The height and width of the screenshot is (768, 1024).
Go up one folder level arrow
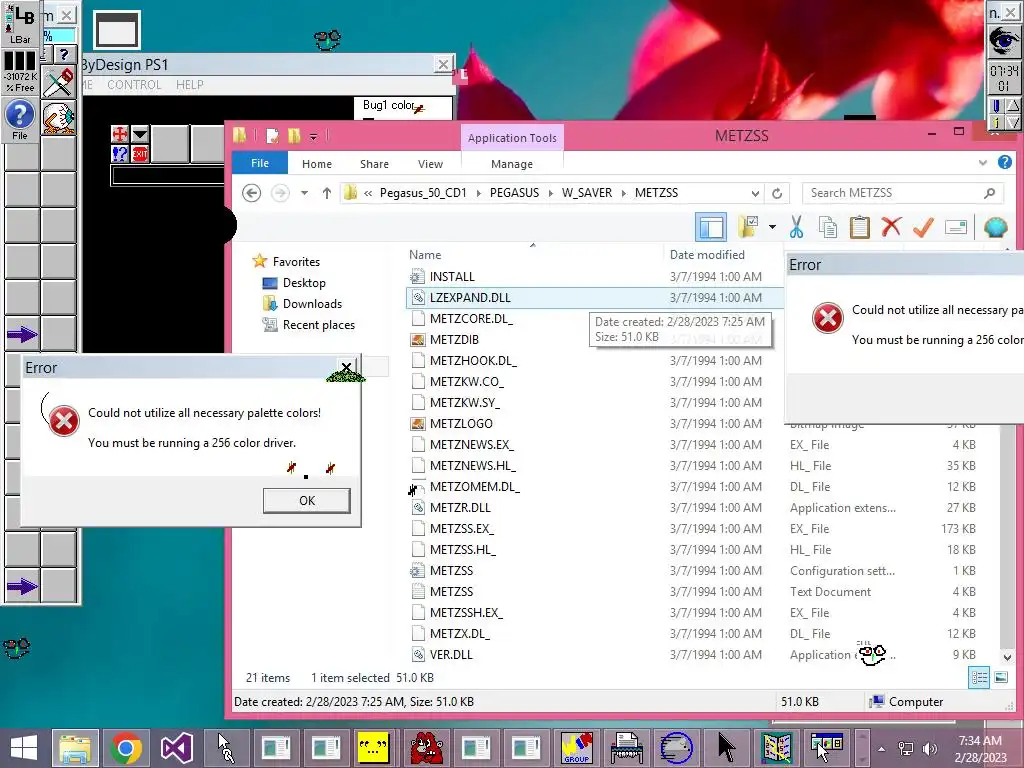327,193
